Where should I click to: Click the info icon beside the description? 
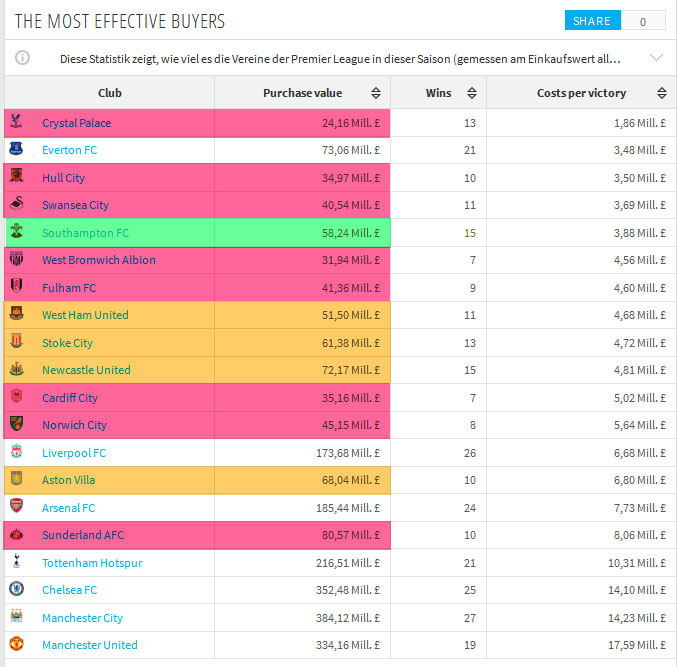(x=22, y=57)
